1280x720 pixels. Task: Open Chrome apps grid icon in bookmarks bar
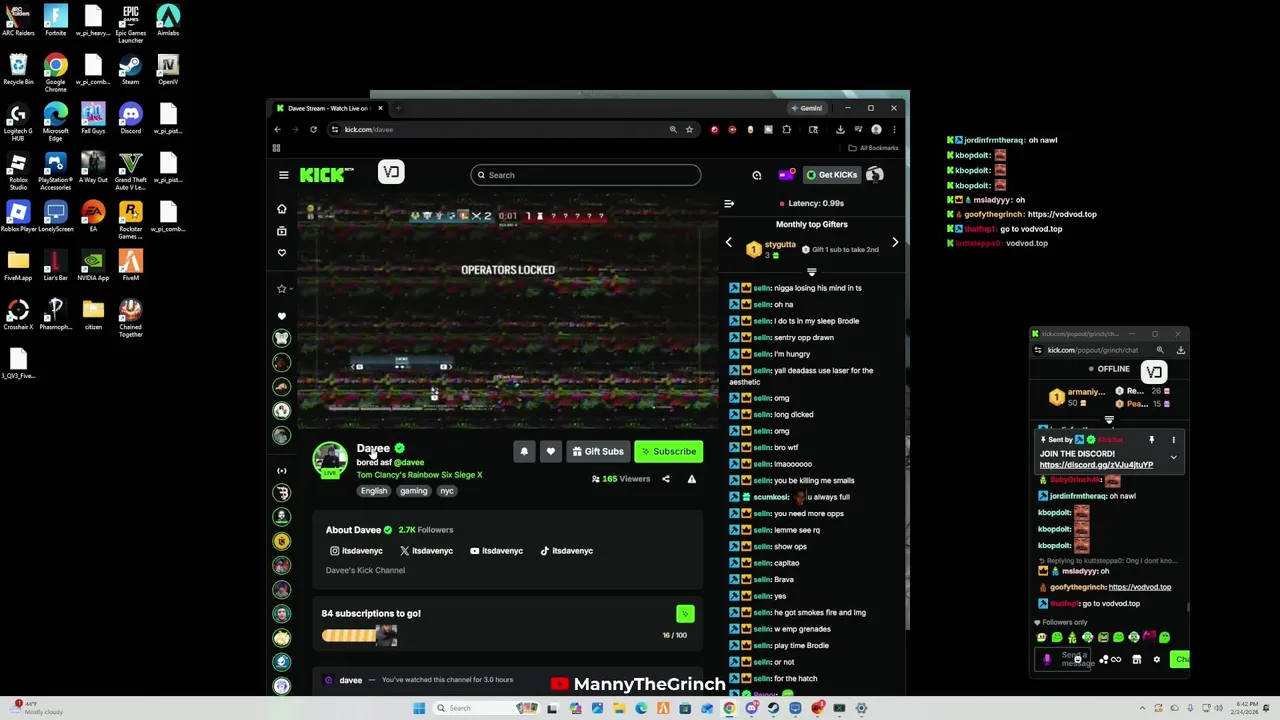pyautogui.click(x=276, y=148)
